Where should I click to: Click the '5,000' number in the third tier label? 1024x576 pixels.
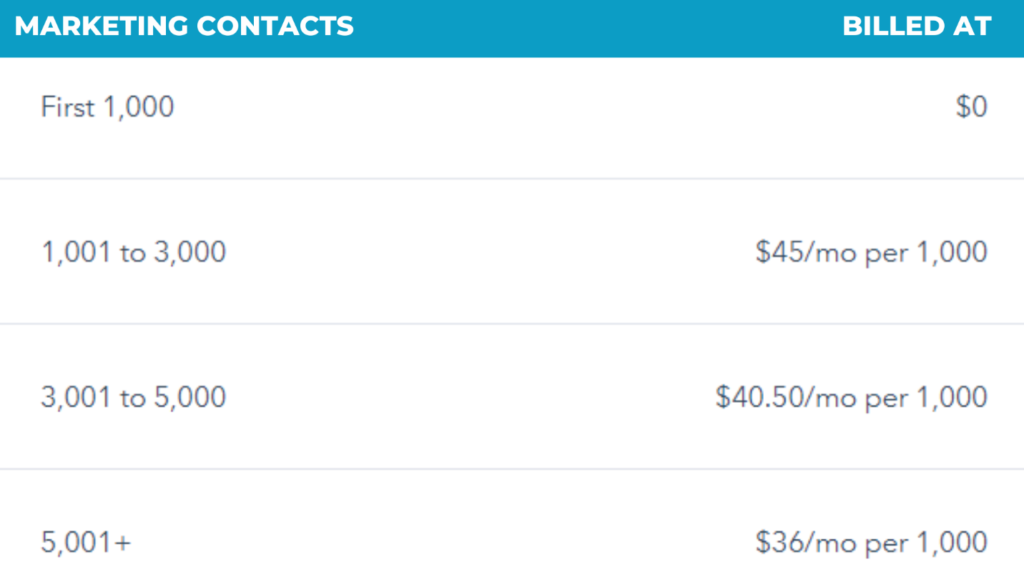tap(189, 397)
